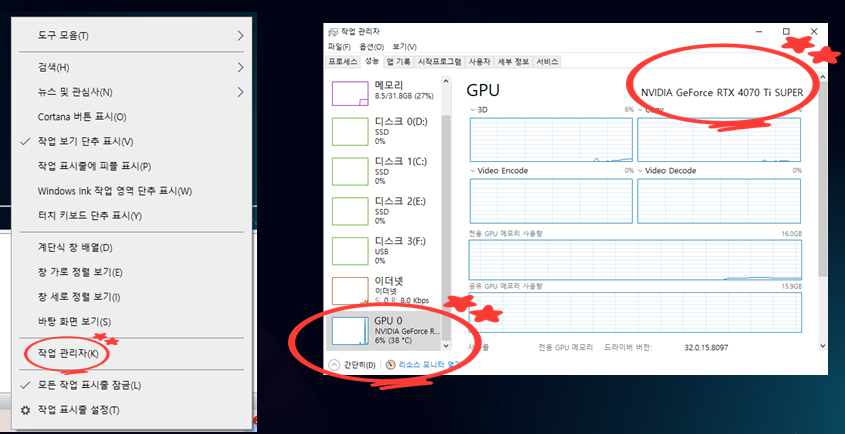This screenshot has width=845, height=434.
Task: Open 작업 관리자(K) from the context menu
Action: pyautogui.click(x=131, y=354)
